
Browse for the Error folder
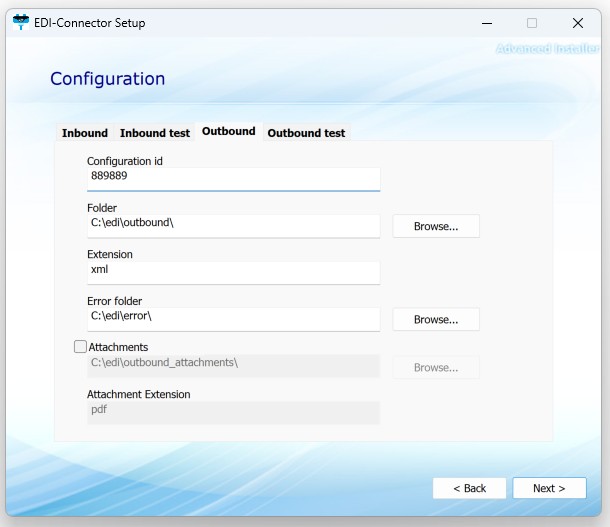pos(435,319)
